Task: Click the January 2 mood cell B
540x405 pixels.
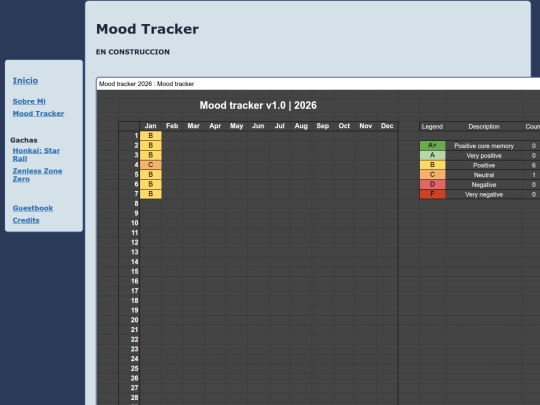Action: click(150, 145)
